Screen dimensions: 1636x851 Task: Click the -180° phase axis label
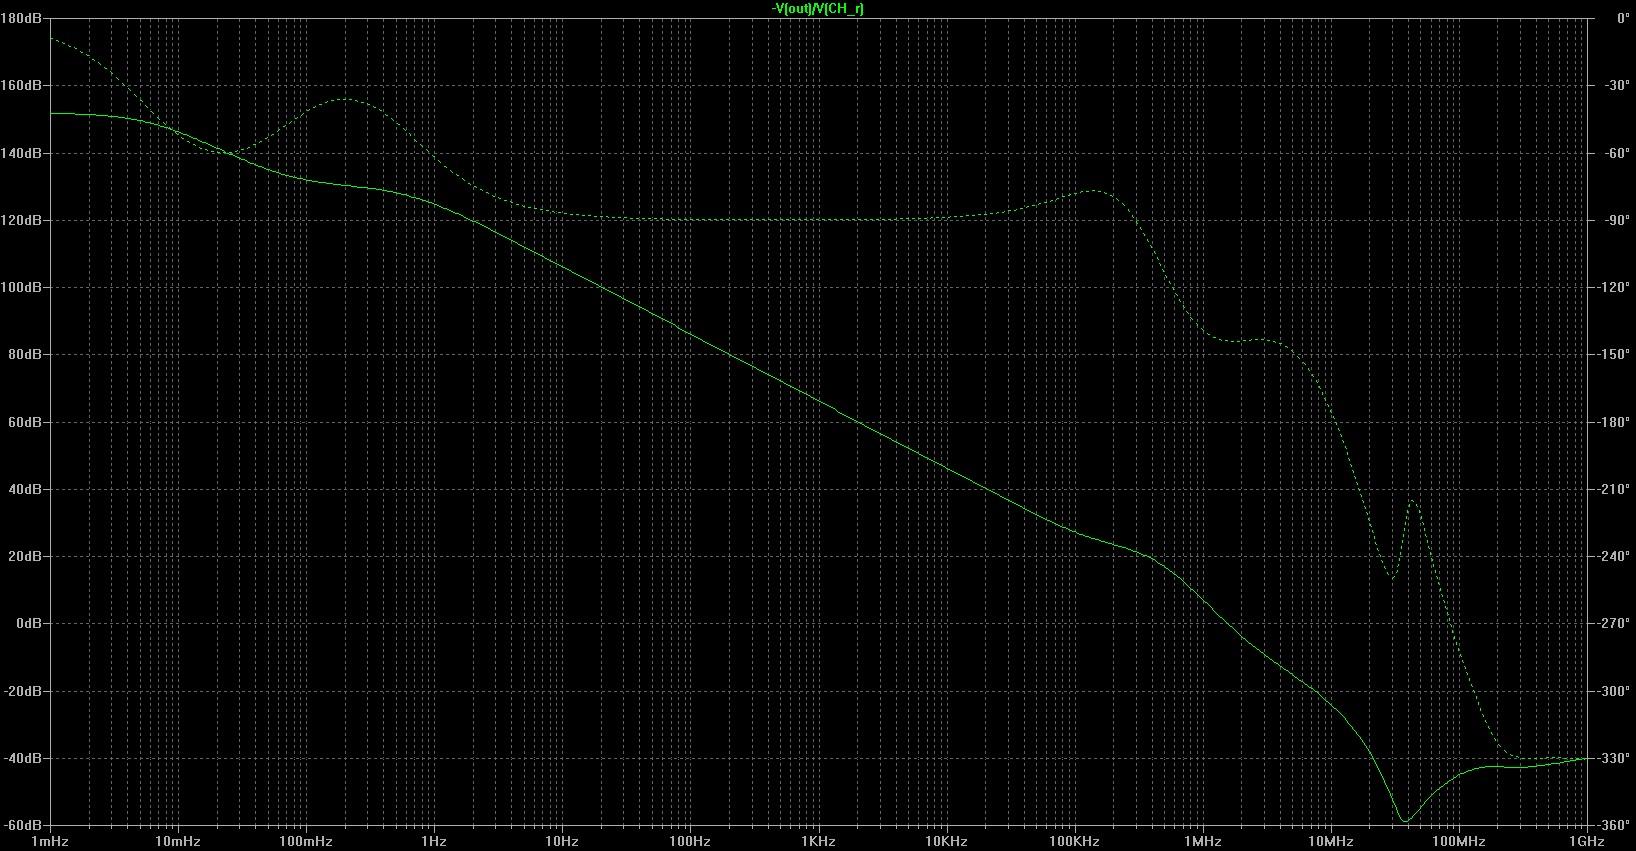click(1613, 422)
